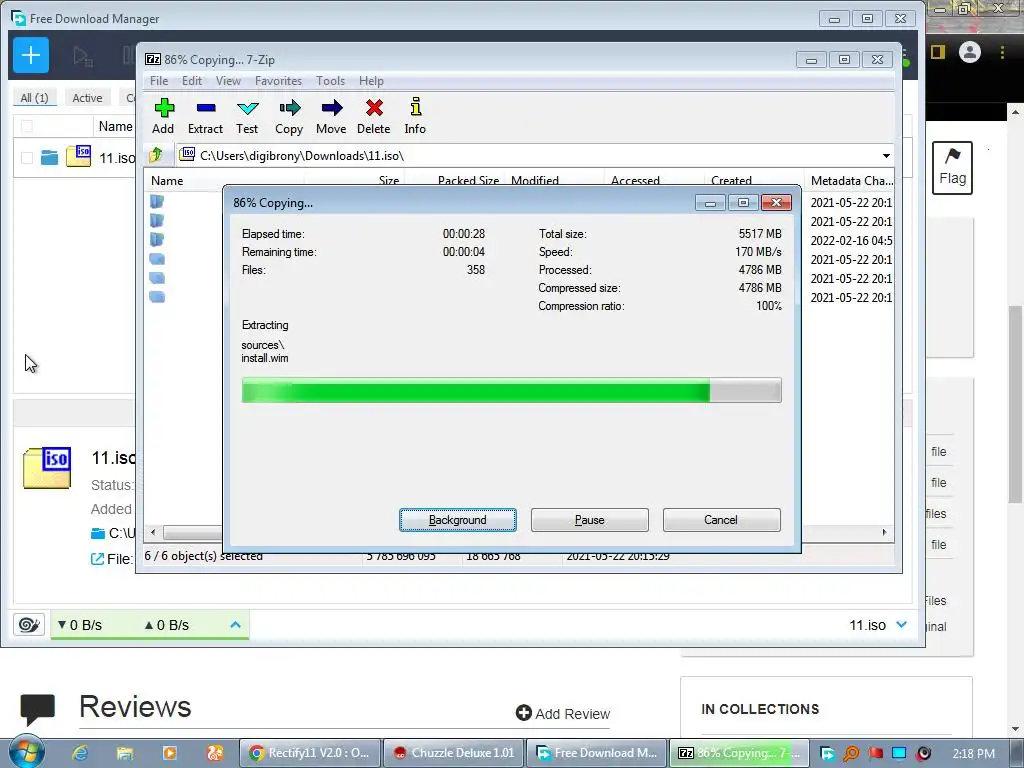
Task: Click the Add icon in 7-Zip toolbar
Action: (164, 108)
